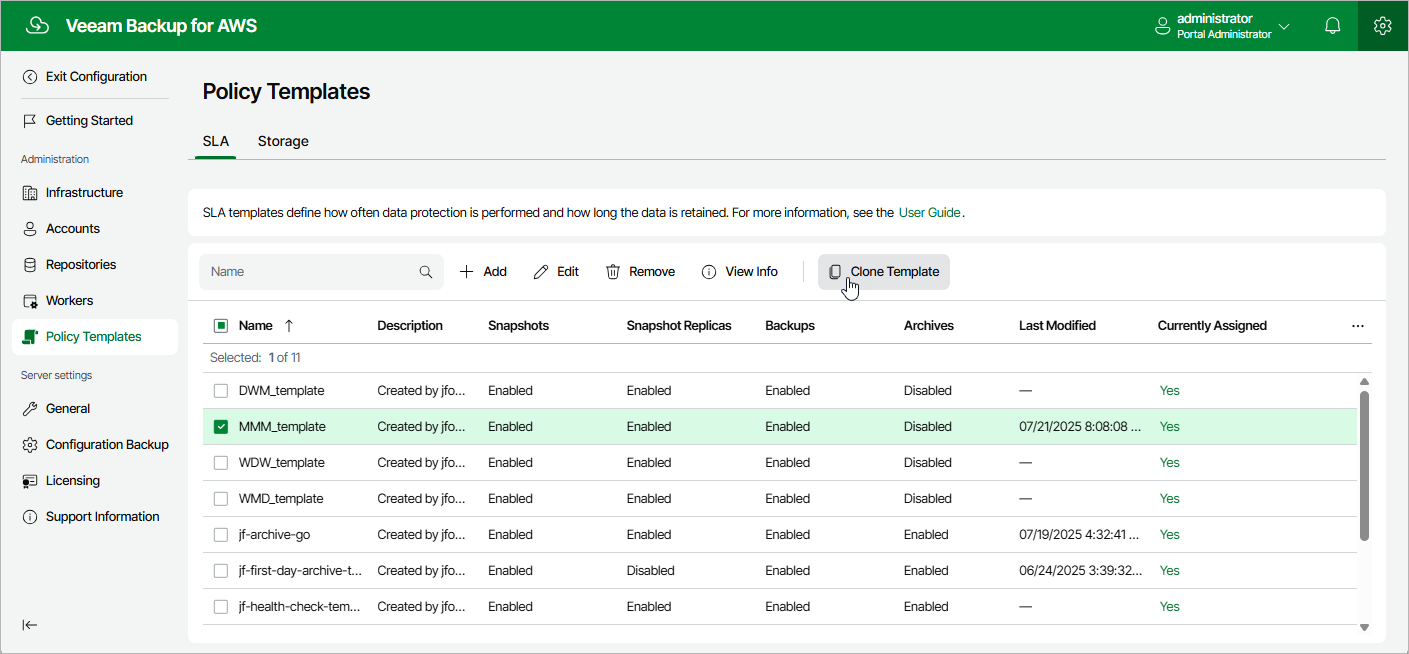The width and height of the screenshot is (1409, 654).
Task: Open Repositories in the sidebar
Action: (x=81, y=265)
